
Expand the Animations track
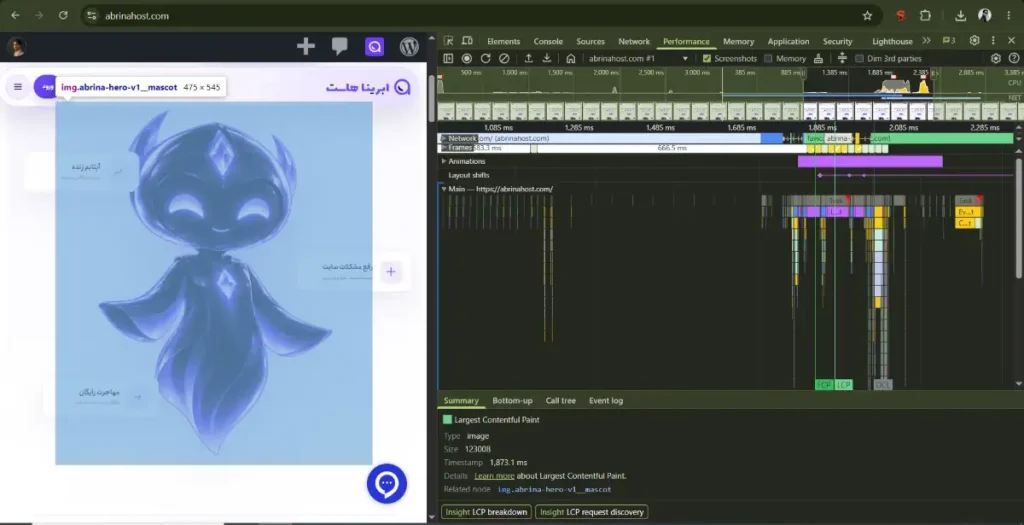444,161
